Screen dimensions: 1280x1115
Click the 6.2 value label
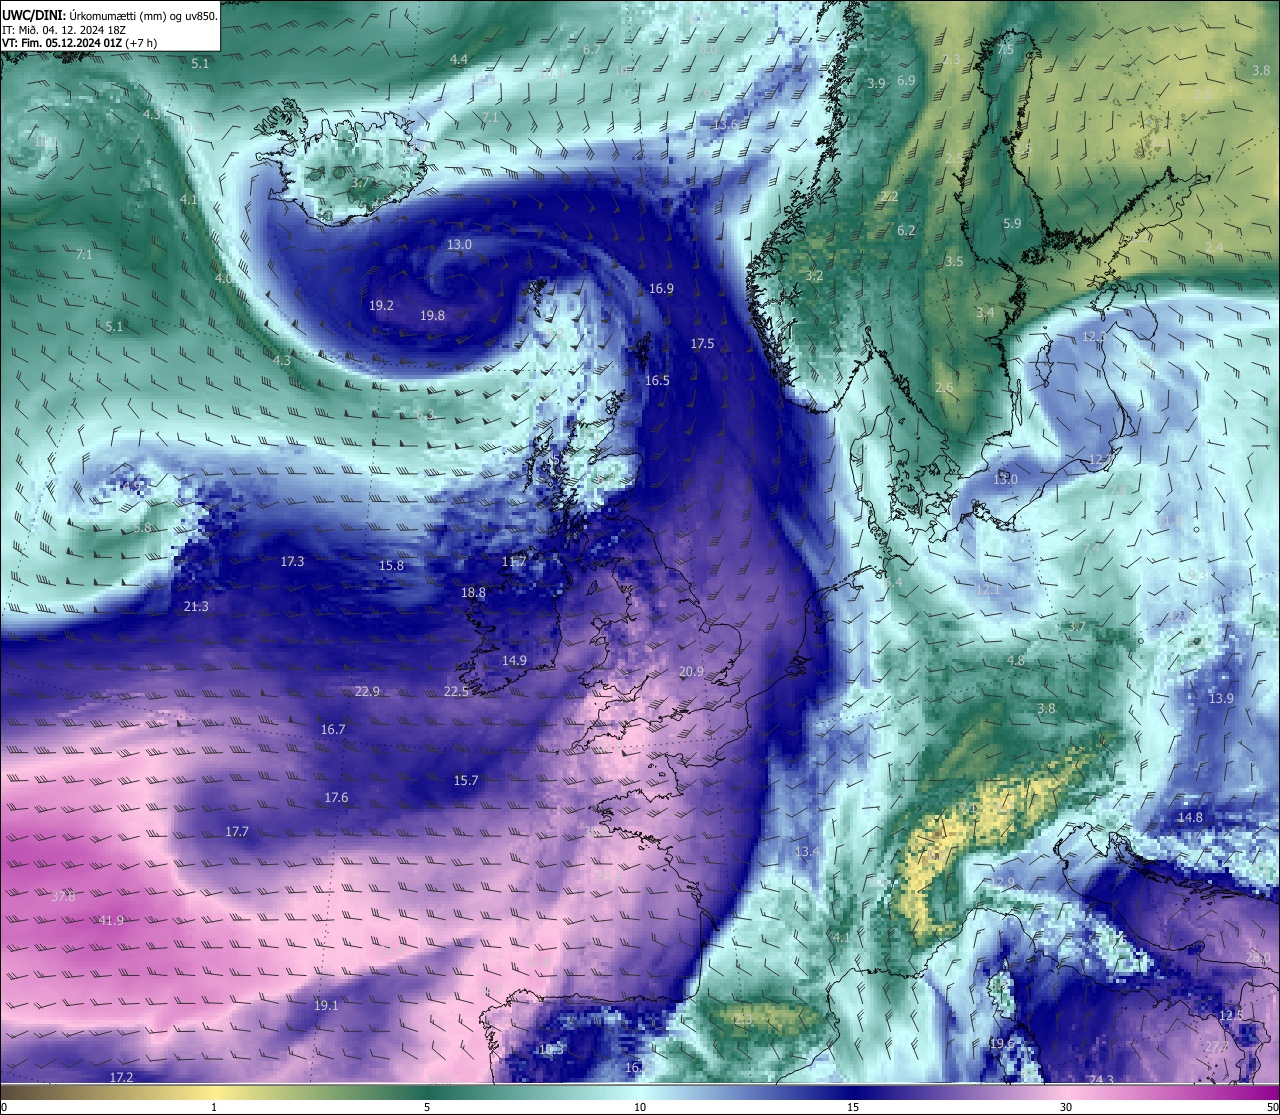pos(906,230)
